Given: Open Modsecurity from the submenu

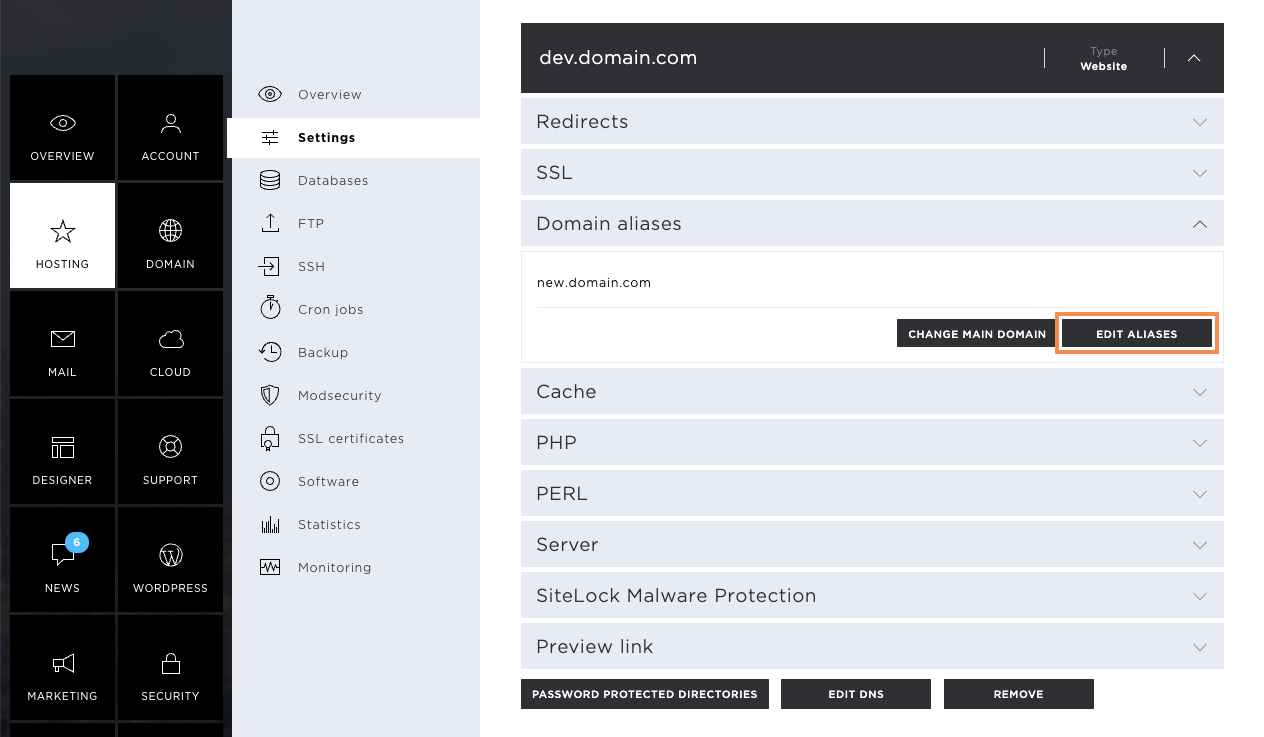Looking at the screenshot, I should click(340, 395).
